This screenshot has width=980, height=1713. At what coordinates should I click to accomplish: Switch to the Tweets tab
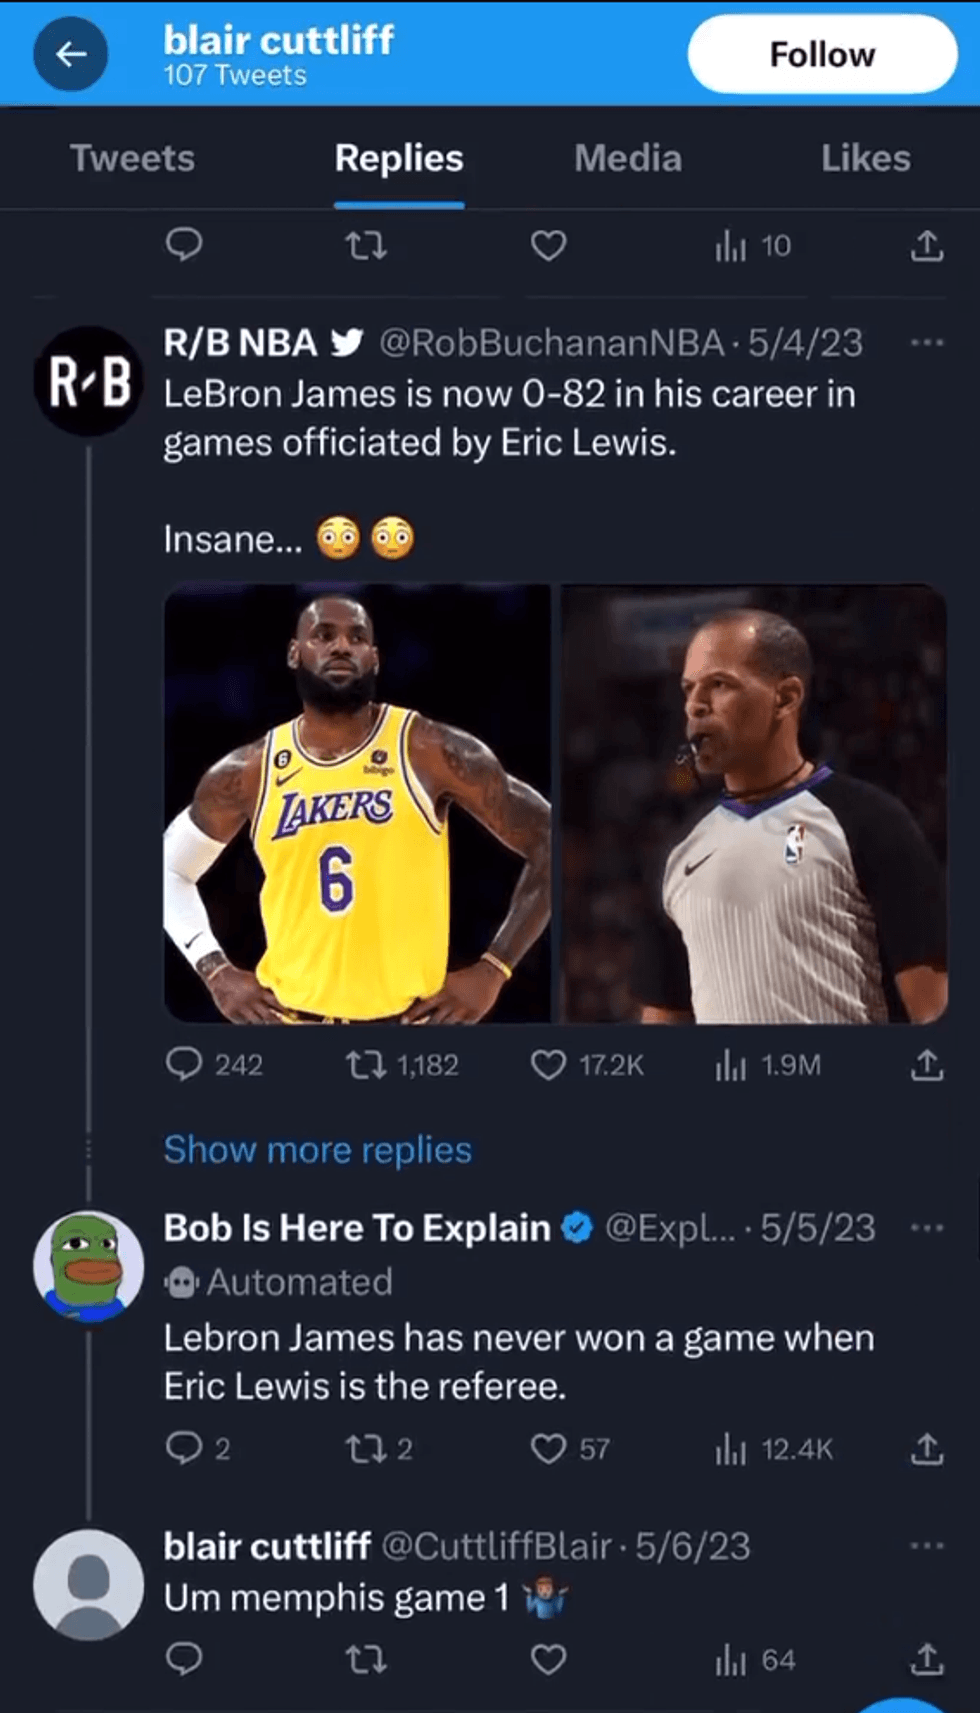pyautogui.click(x=132, y=158)
